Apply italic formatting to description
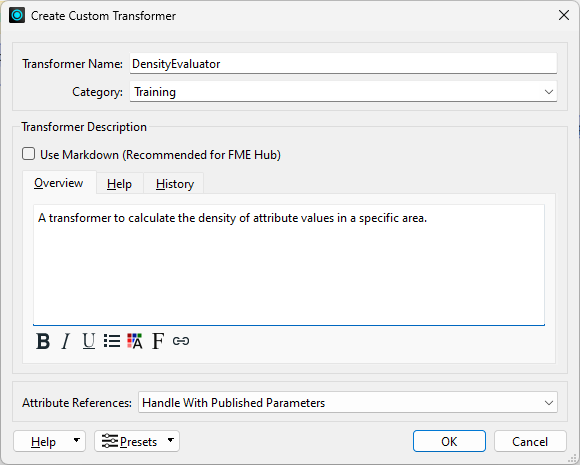Viewport: 580px width, 465px height. pos(65,341)
